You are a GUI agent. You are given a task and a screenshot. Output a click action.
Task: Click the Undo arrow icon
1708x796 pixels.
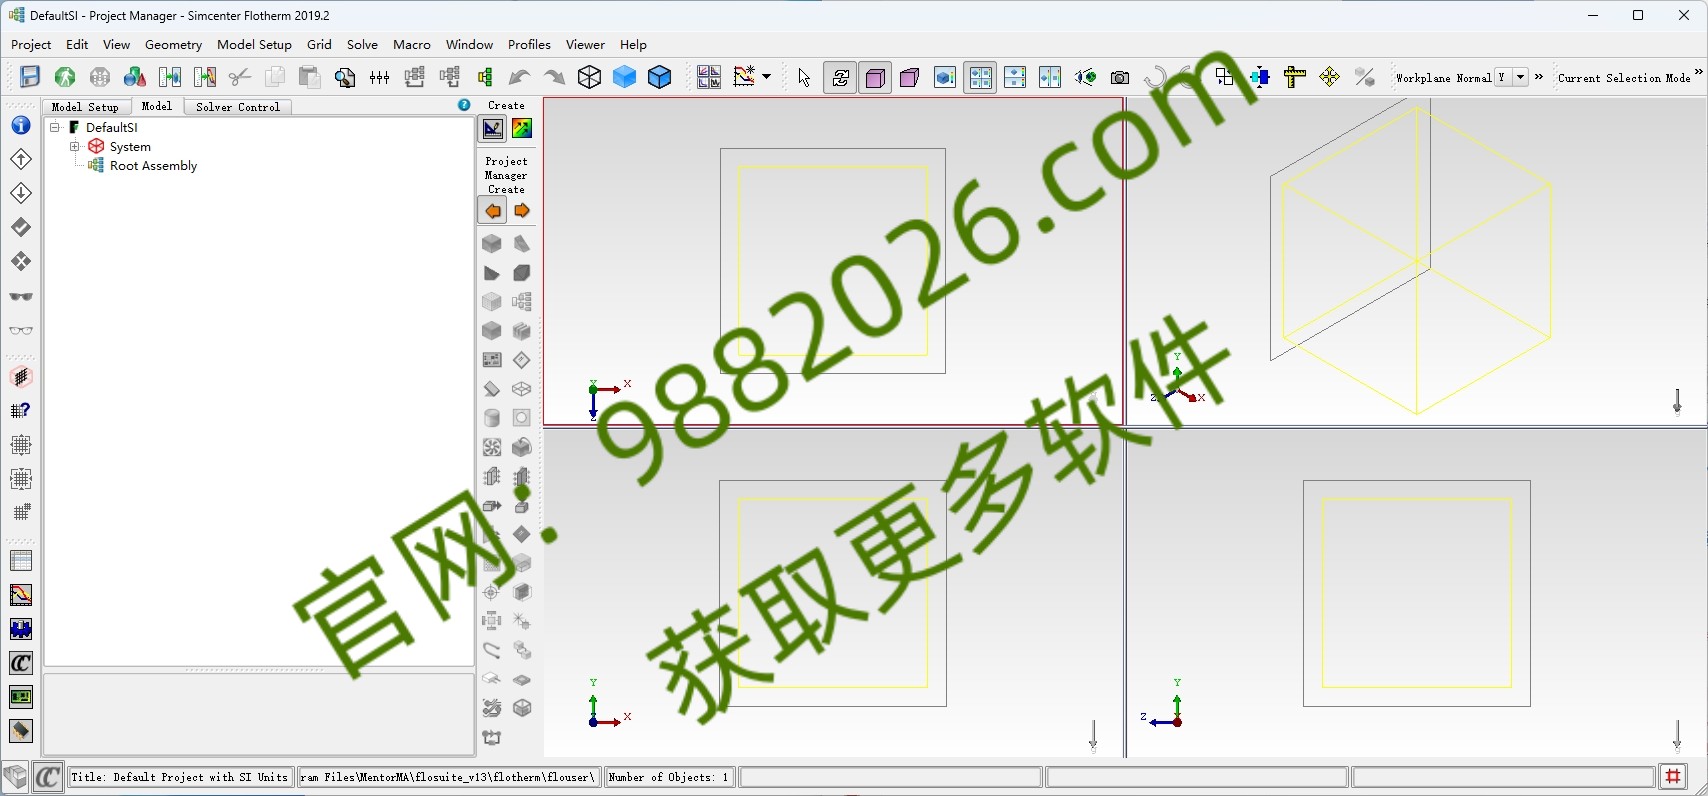[x=519, y=77]
